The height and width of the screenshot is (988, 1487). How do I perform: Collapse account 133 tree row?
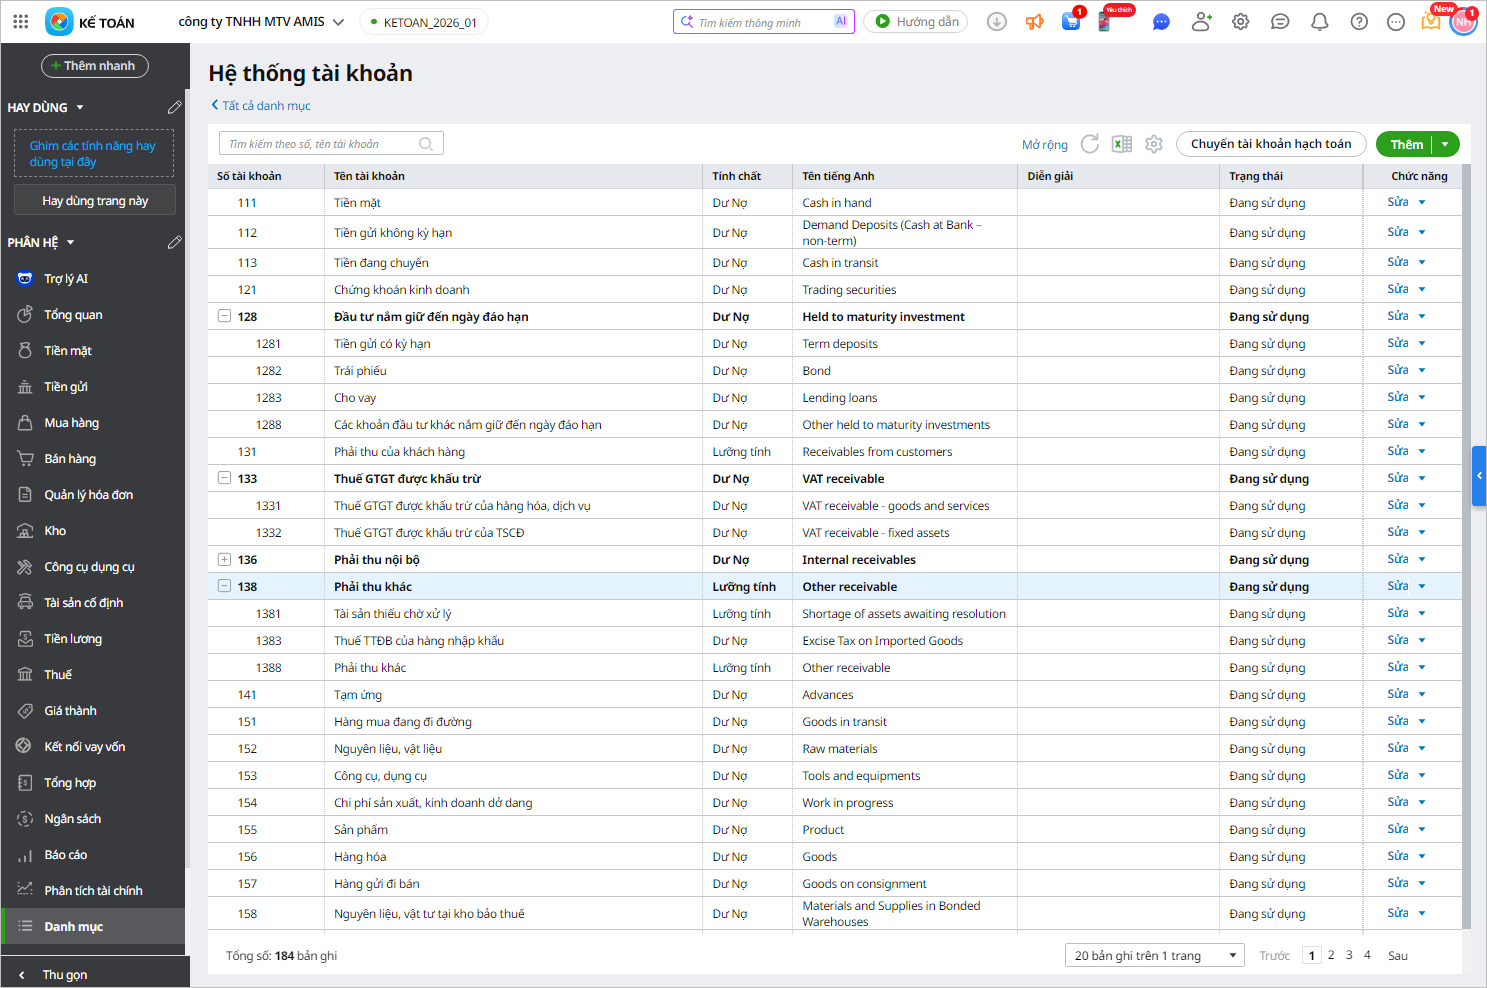[x=224, y=478]
